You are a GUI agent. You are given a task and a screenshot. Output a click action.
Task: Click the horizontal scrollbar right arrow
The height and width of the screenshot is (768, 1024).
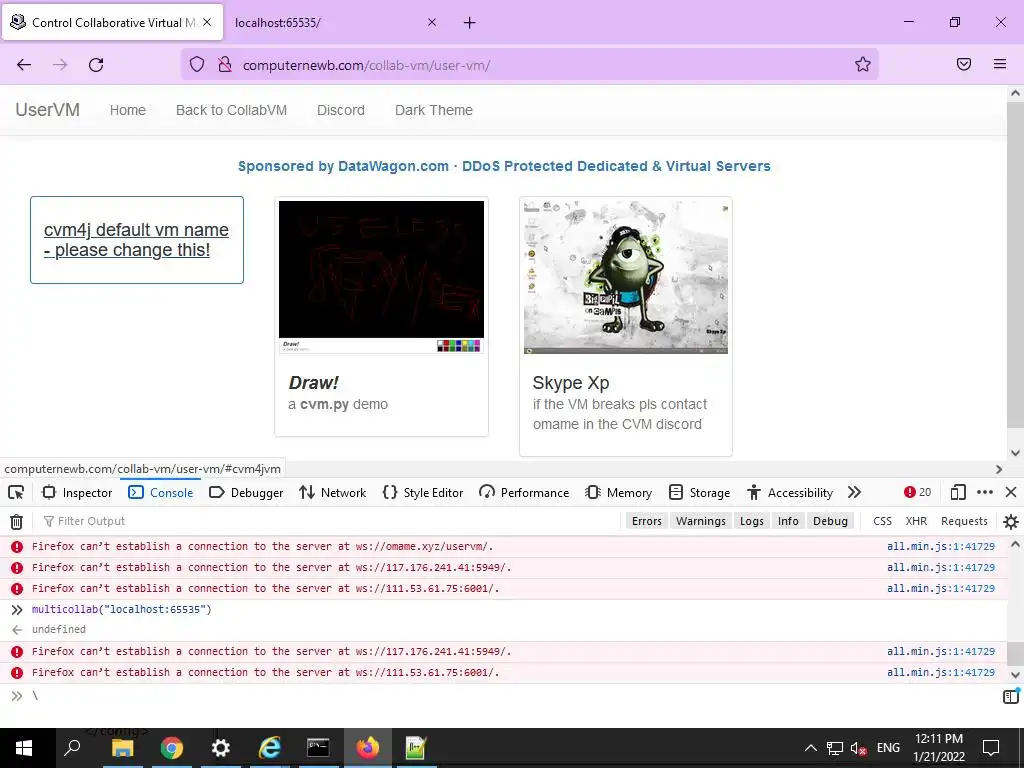(999, 469)
